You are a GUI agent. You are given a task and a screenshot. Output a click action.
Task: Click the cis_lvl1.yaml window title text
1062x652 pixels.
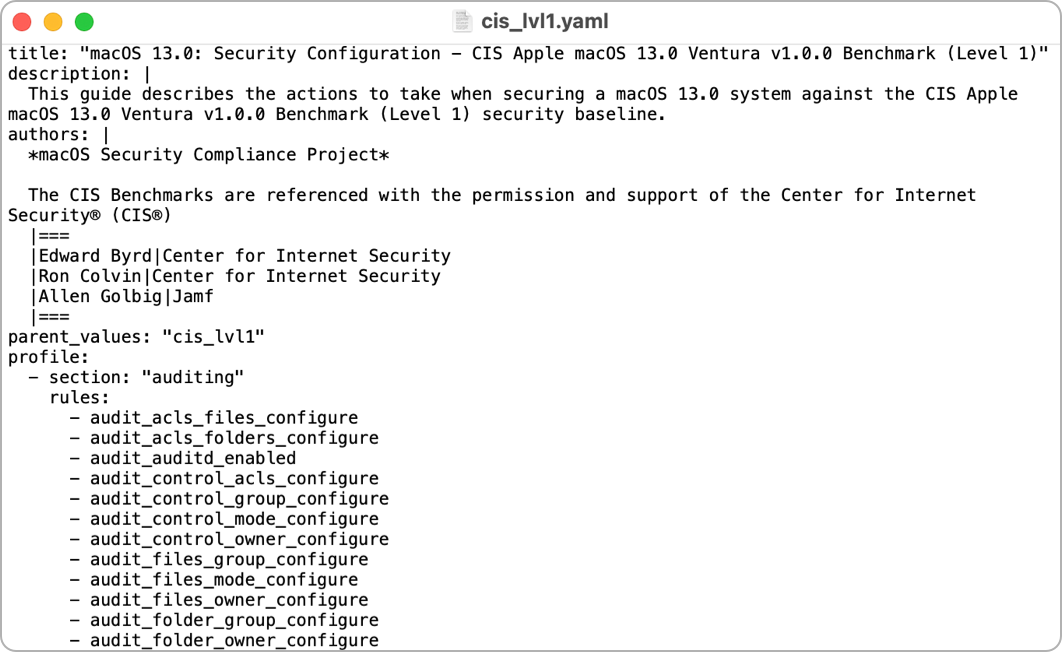[x=544, y=21]
